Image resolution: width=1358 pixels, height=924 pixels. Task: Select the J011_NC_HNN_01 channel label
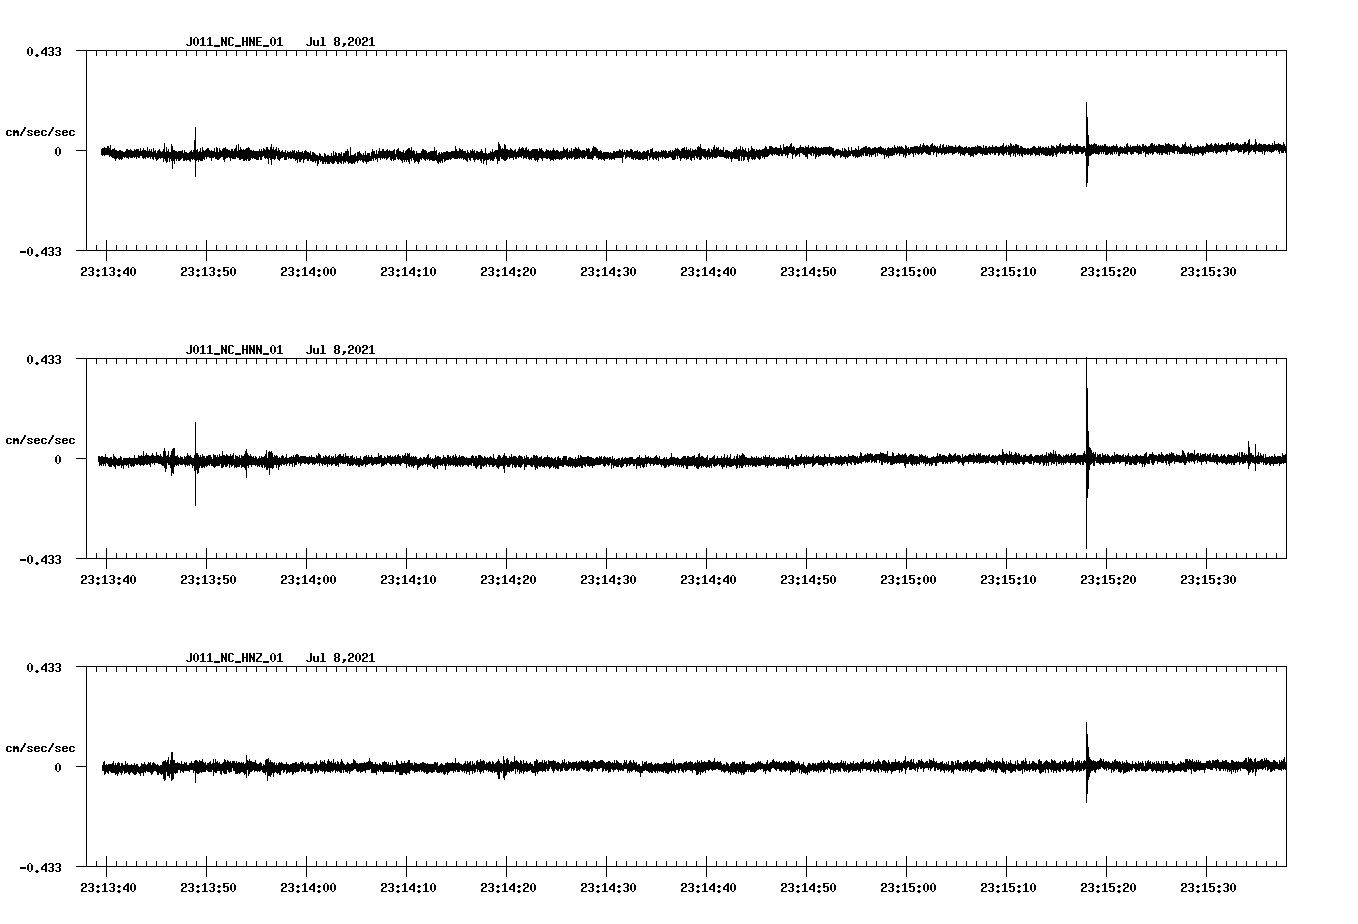tap(233, 350)
